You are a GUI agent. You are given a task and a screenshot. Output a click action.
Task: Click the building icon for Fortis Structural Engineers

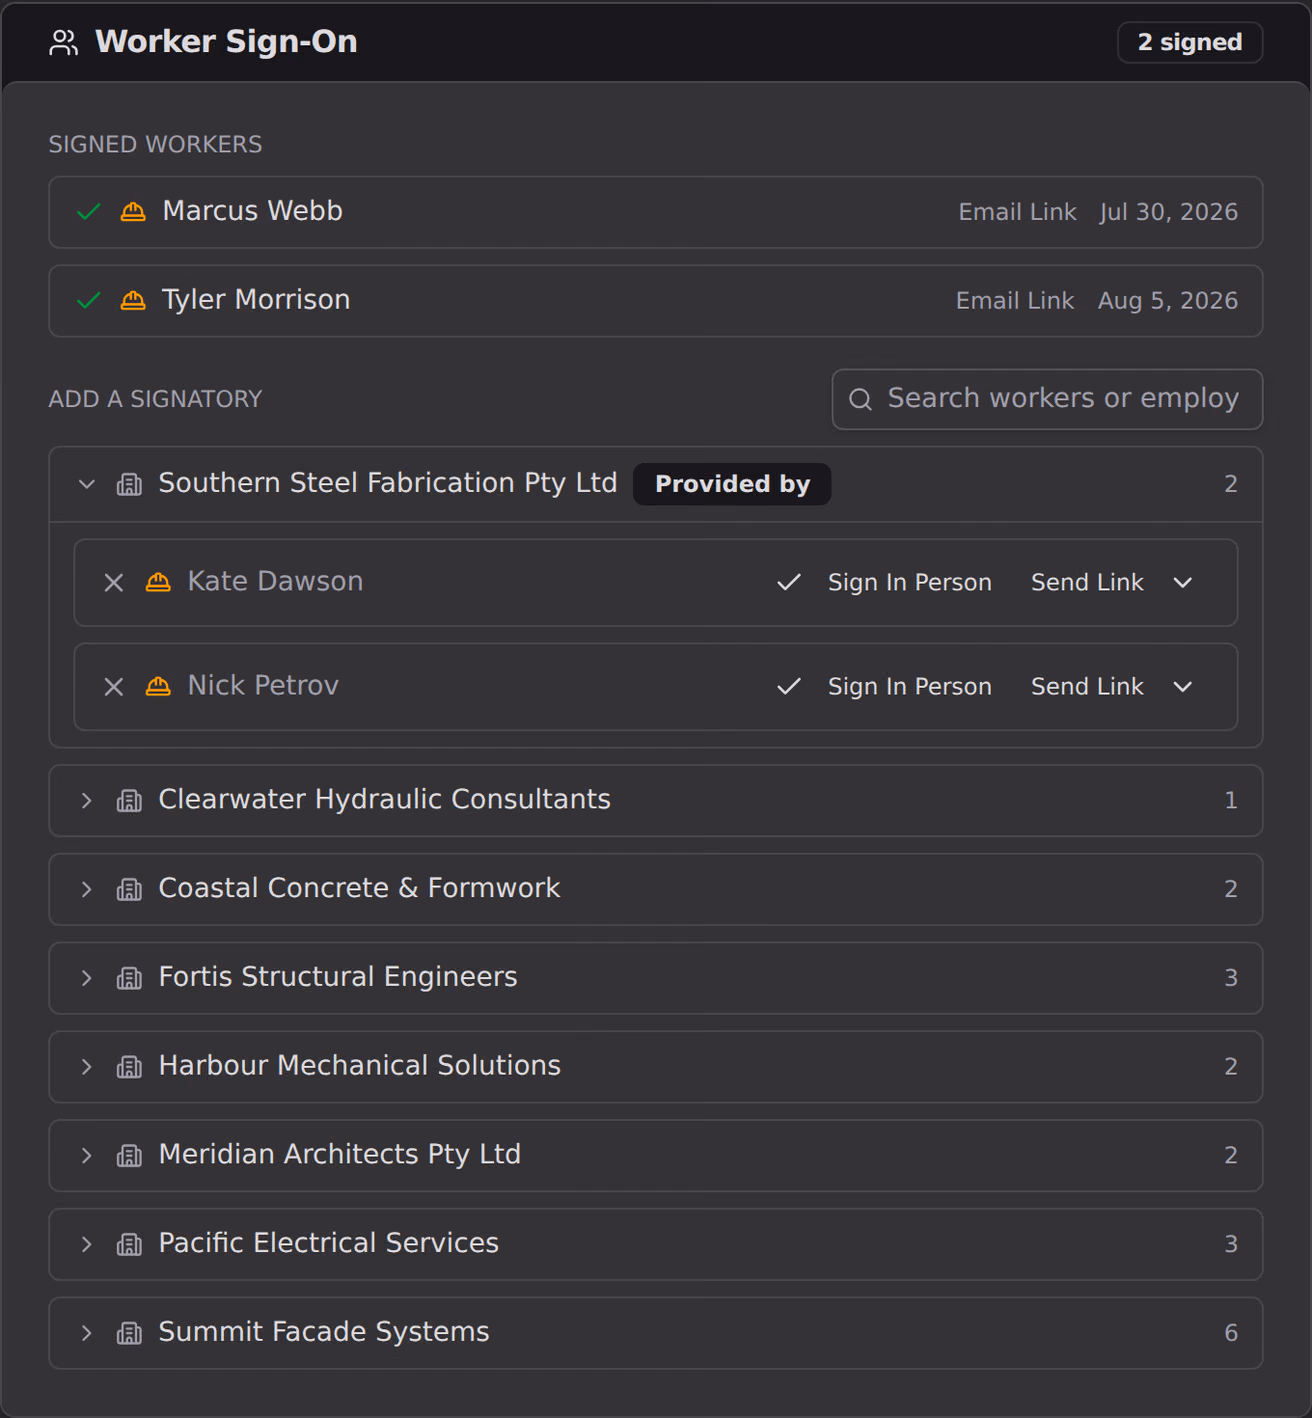[129, 978]
